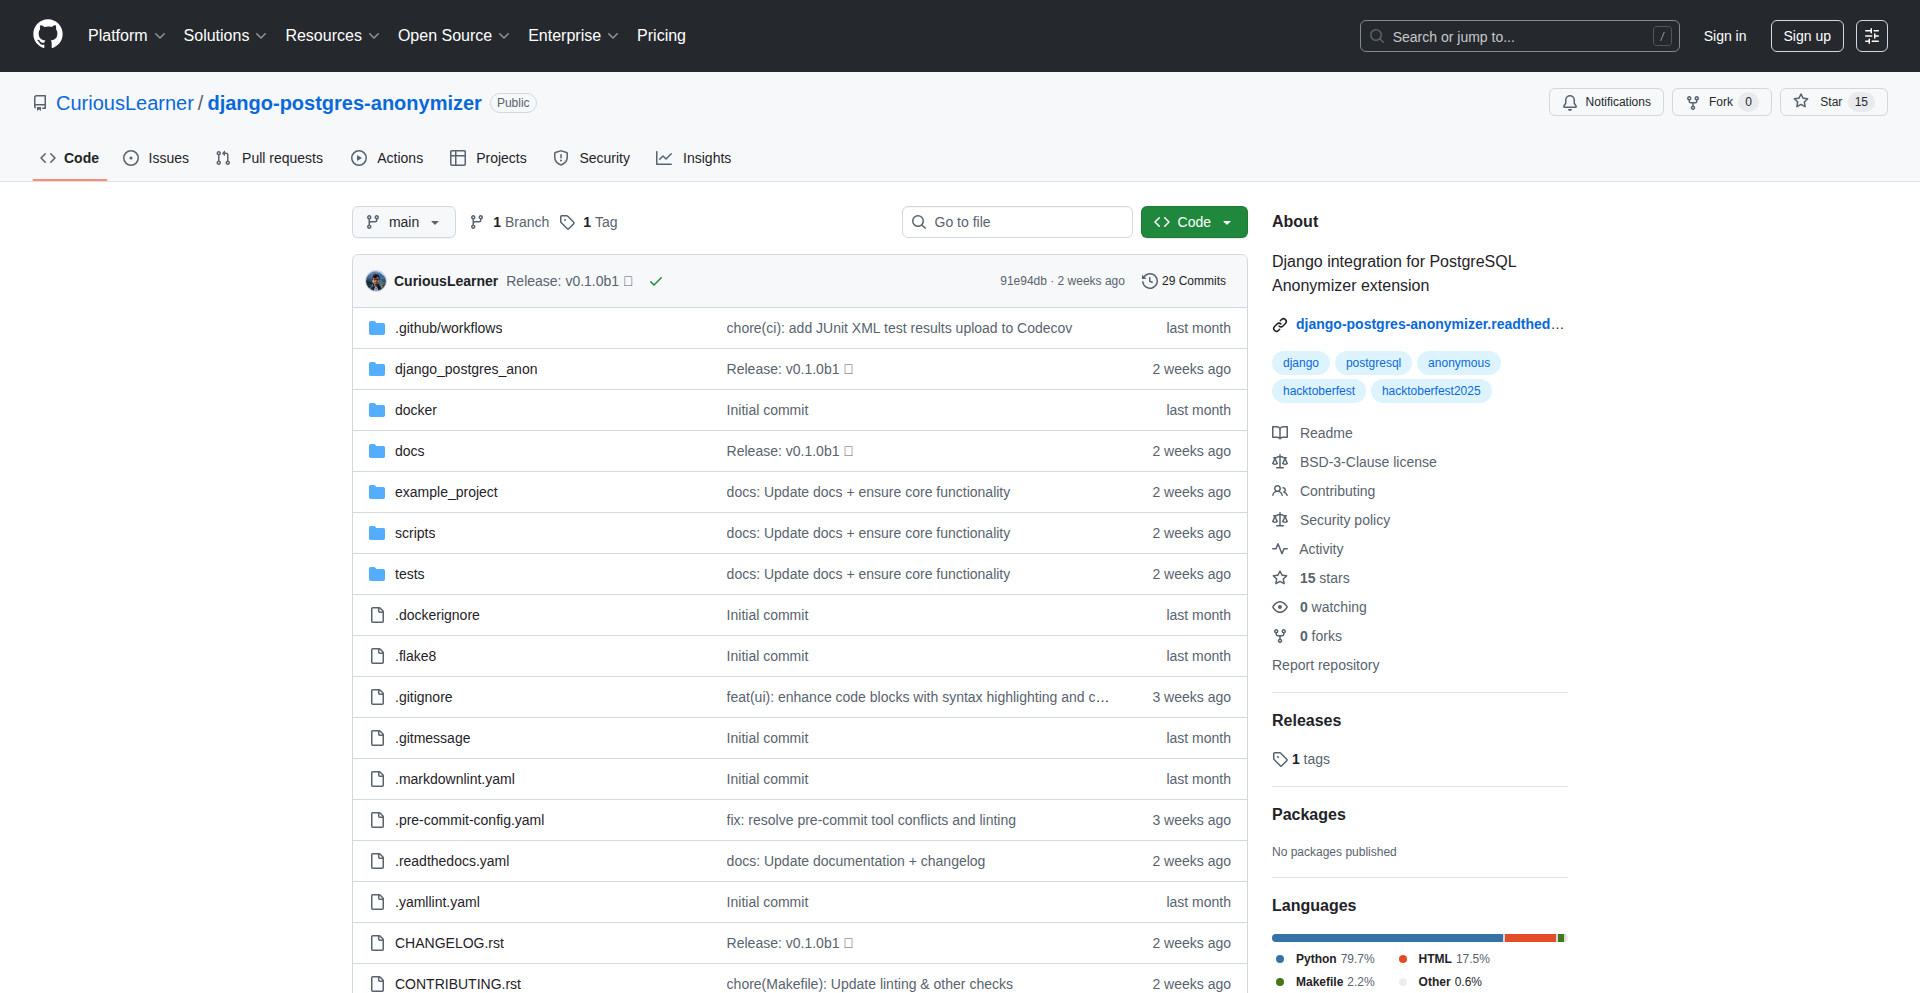Click the green commit status checkmark

point(656,281)
